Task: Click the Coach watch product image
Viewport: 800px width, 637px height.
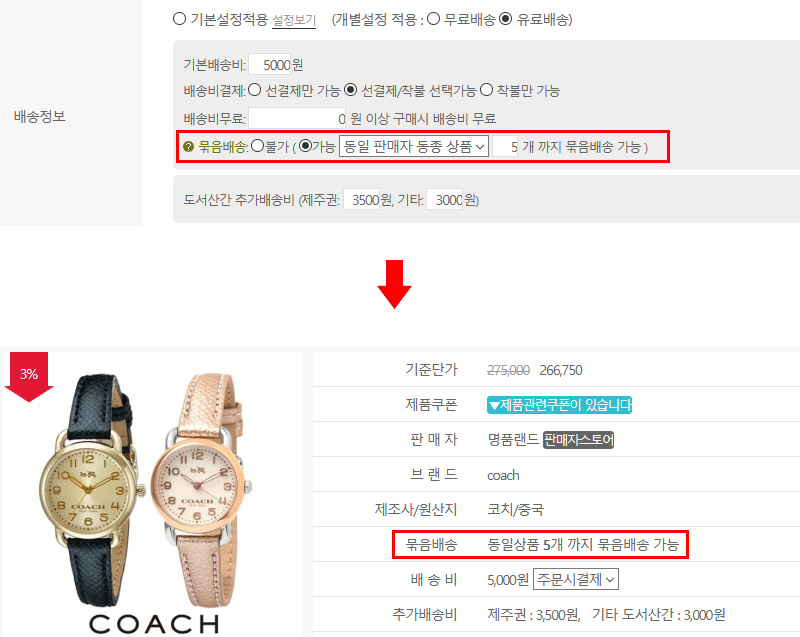Action: click(153, 494)
